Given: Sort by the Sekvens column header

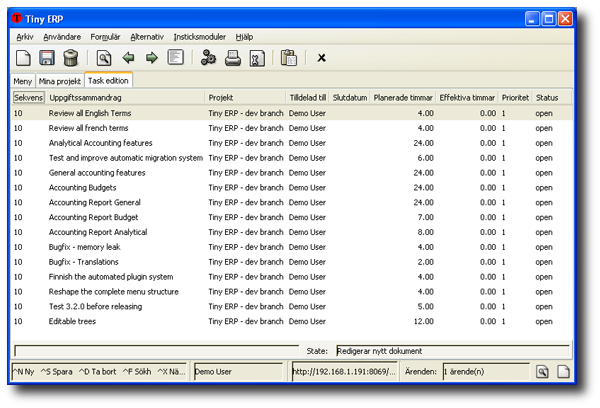Looking at the screenshot, I should 28,98.
